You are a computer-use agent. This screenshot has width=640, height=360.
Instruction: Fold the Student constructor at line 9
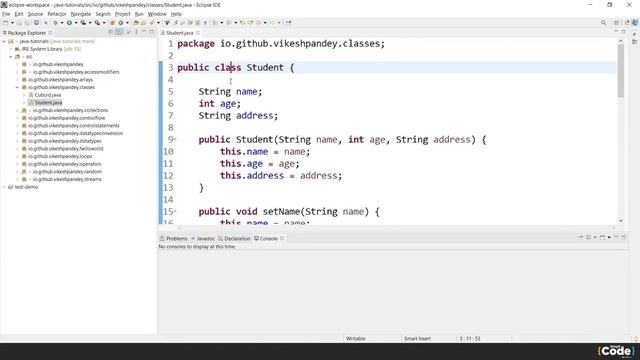coord(175,140)
